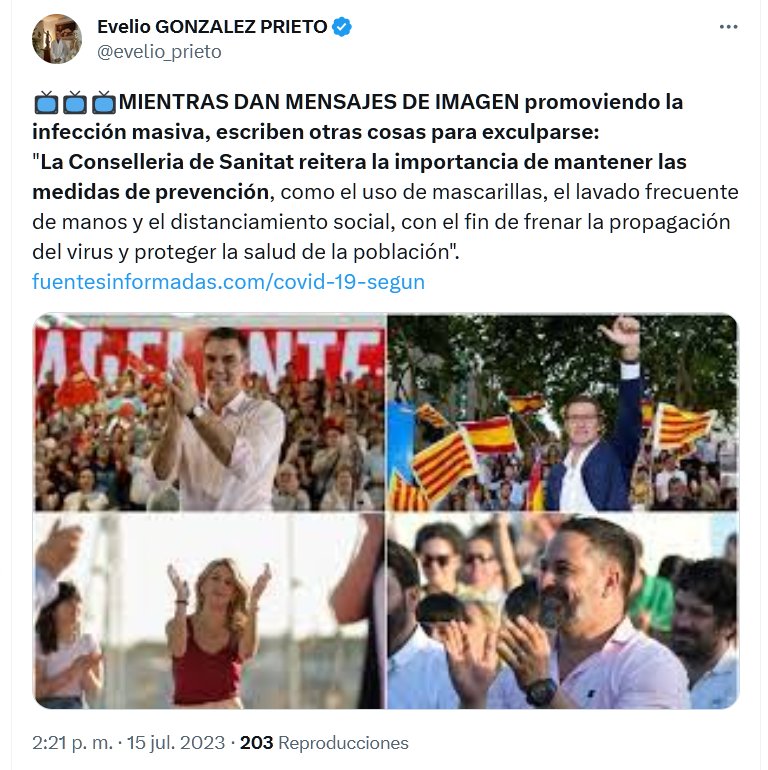
Task: Click the third TV emoji
Action: coord(104,103)
